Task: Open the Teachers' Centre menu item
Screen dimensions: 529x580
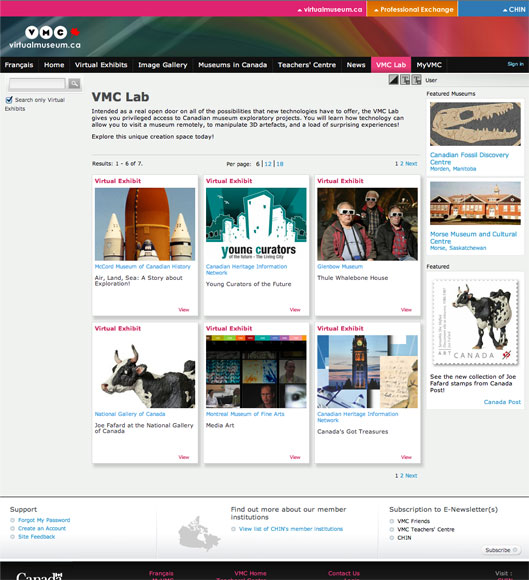Action: (307, 65)
